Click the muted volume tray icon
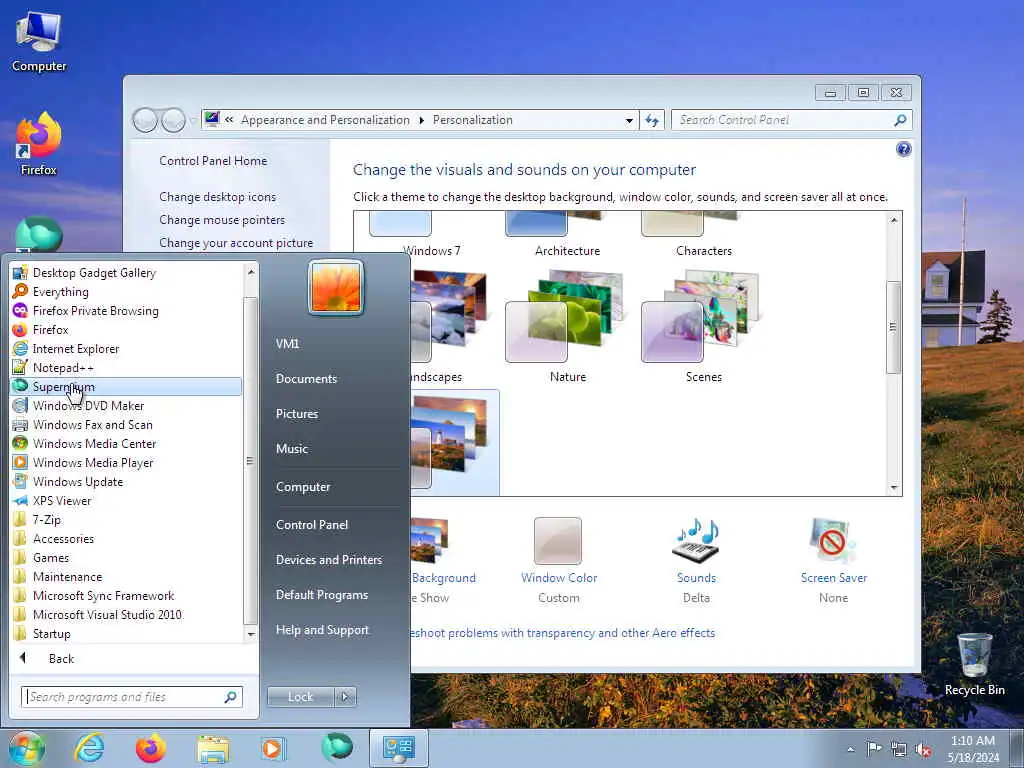 click(x=923, y=749)
